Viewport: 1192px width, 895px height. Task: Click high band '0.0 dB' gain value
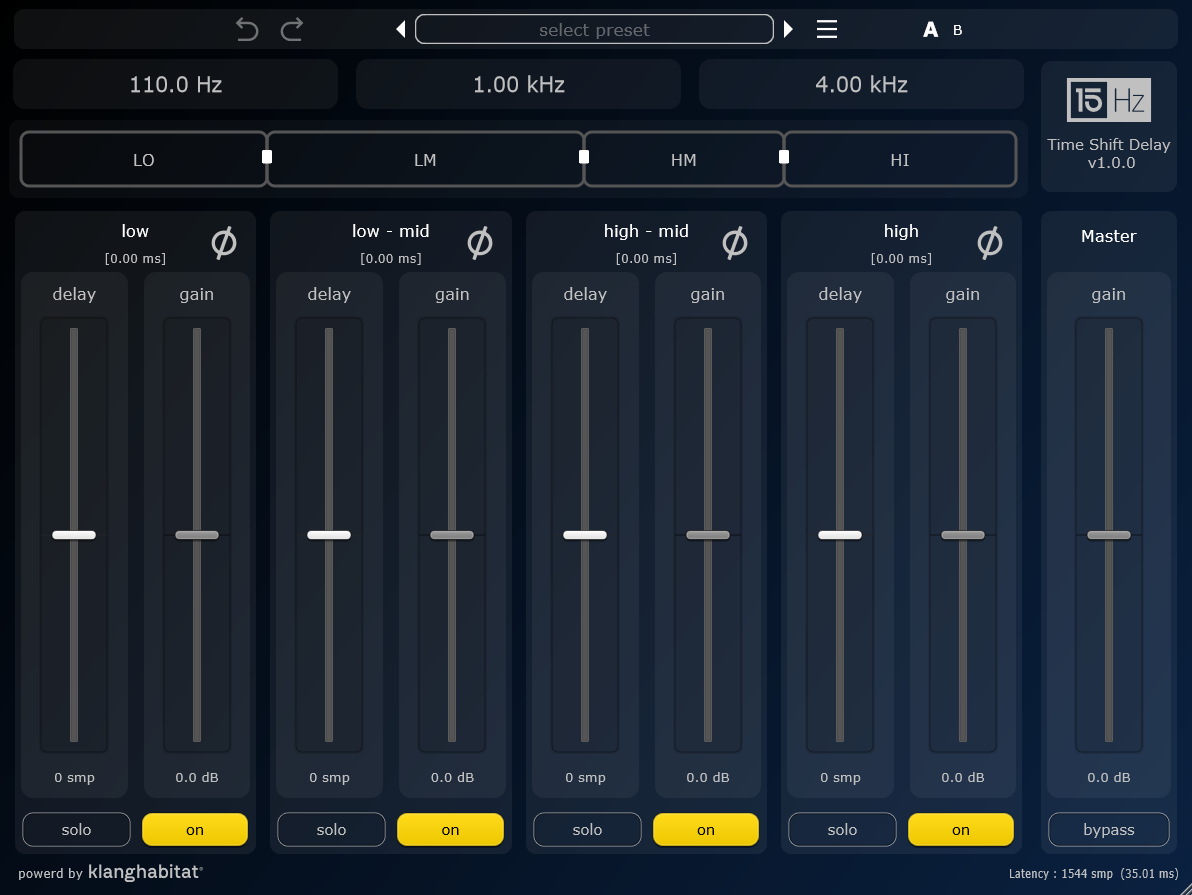963,777
